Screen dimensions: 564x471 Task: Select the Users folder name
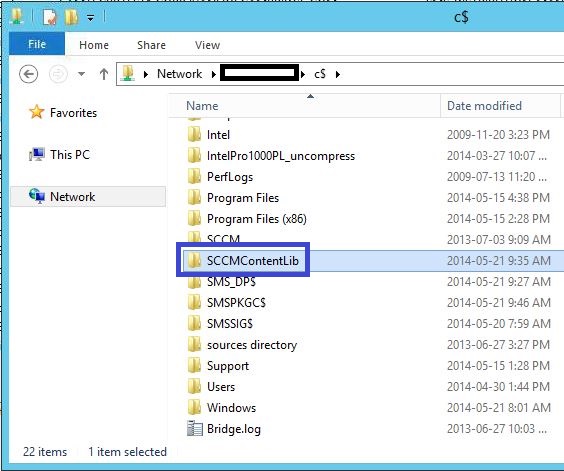[221, 387]
